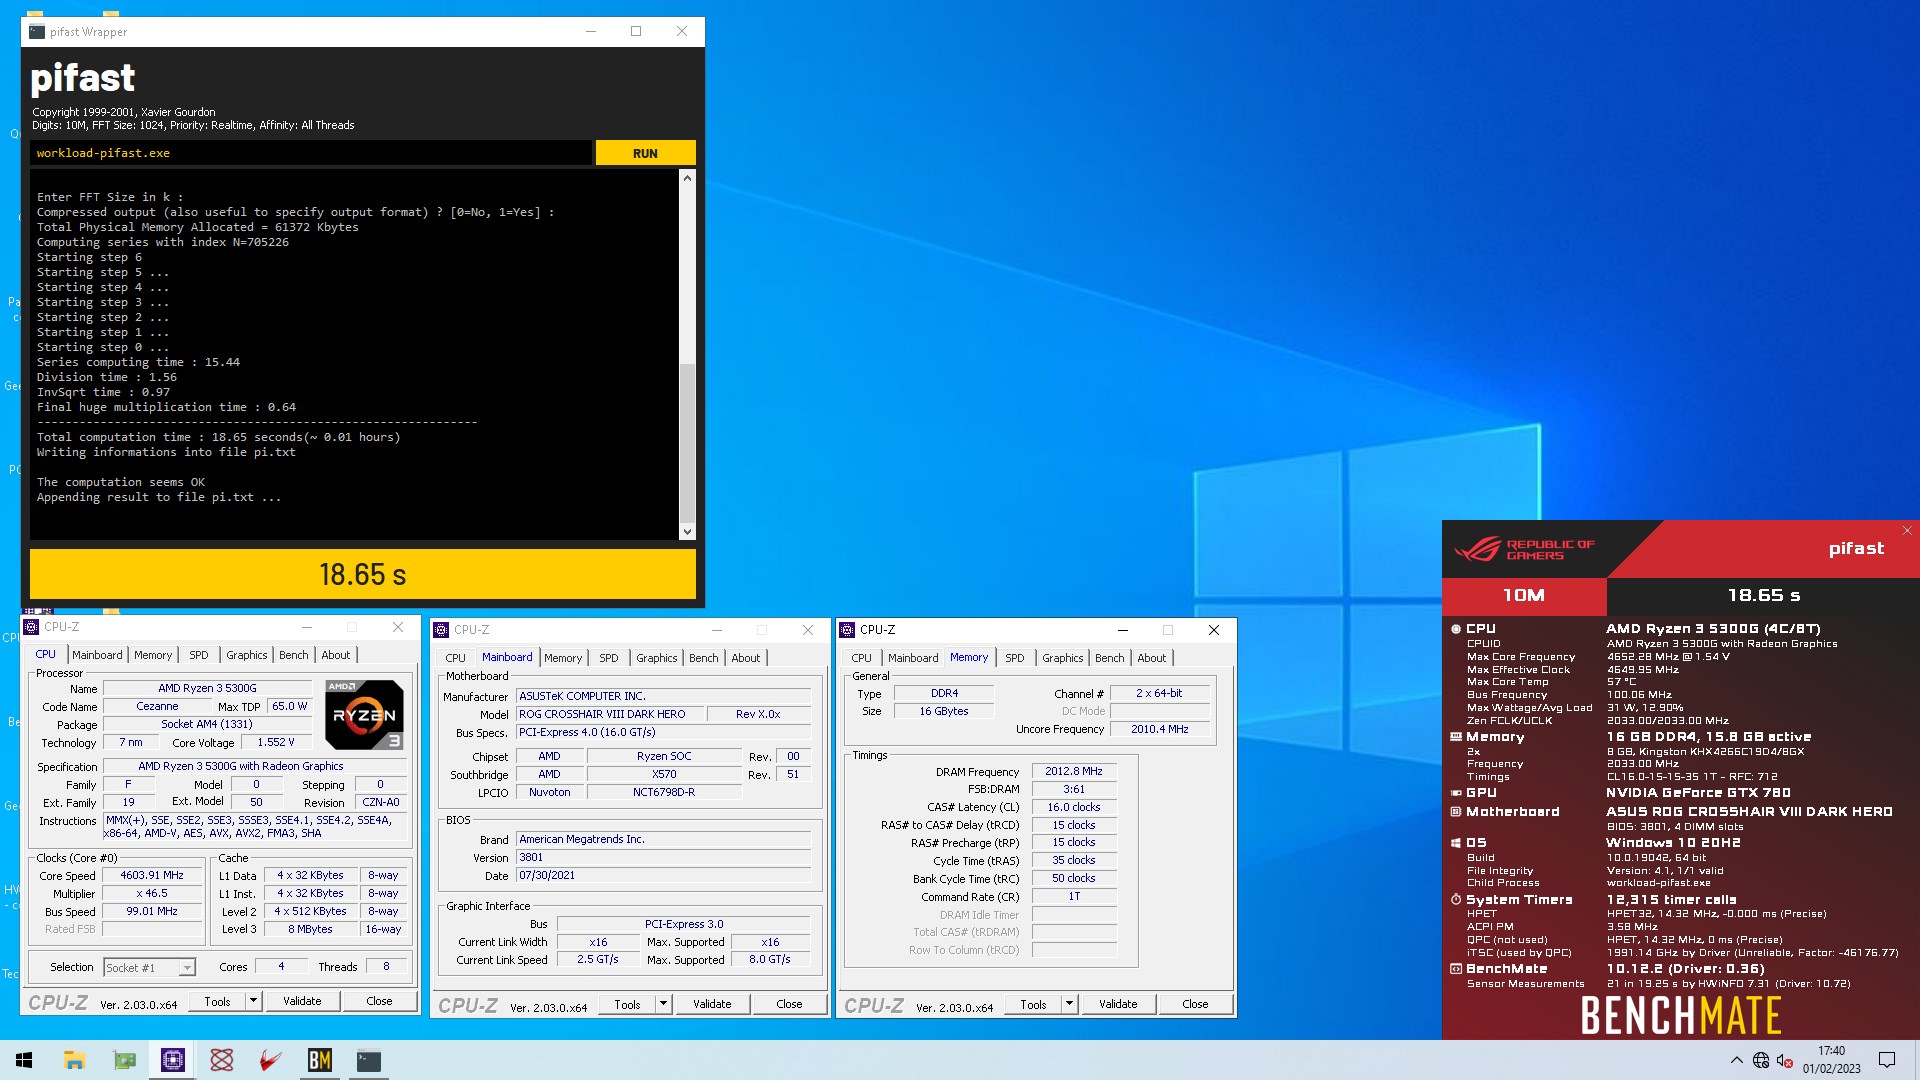Click the 18.65 s result bar in pifast
The height and width of the screenshot is (1080, 1920).
click(x=363, y=574)
